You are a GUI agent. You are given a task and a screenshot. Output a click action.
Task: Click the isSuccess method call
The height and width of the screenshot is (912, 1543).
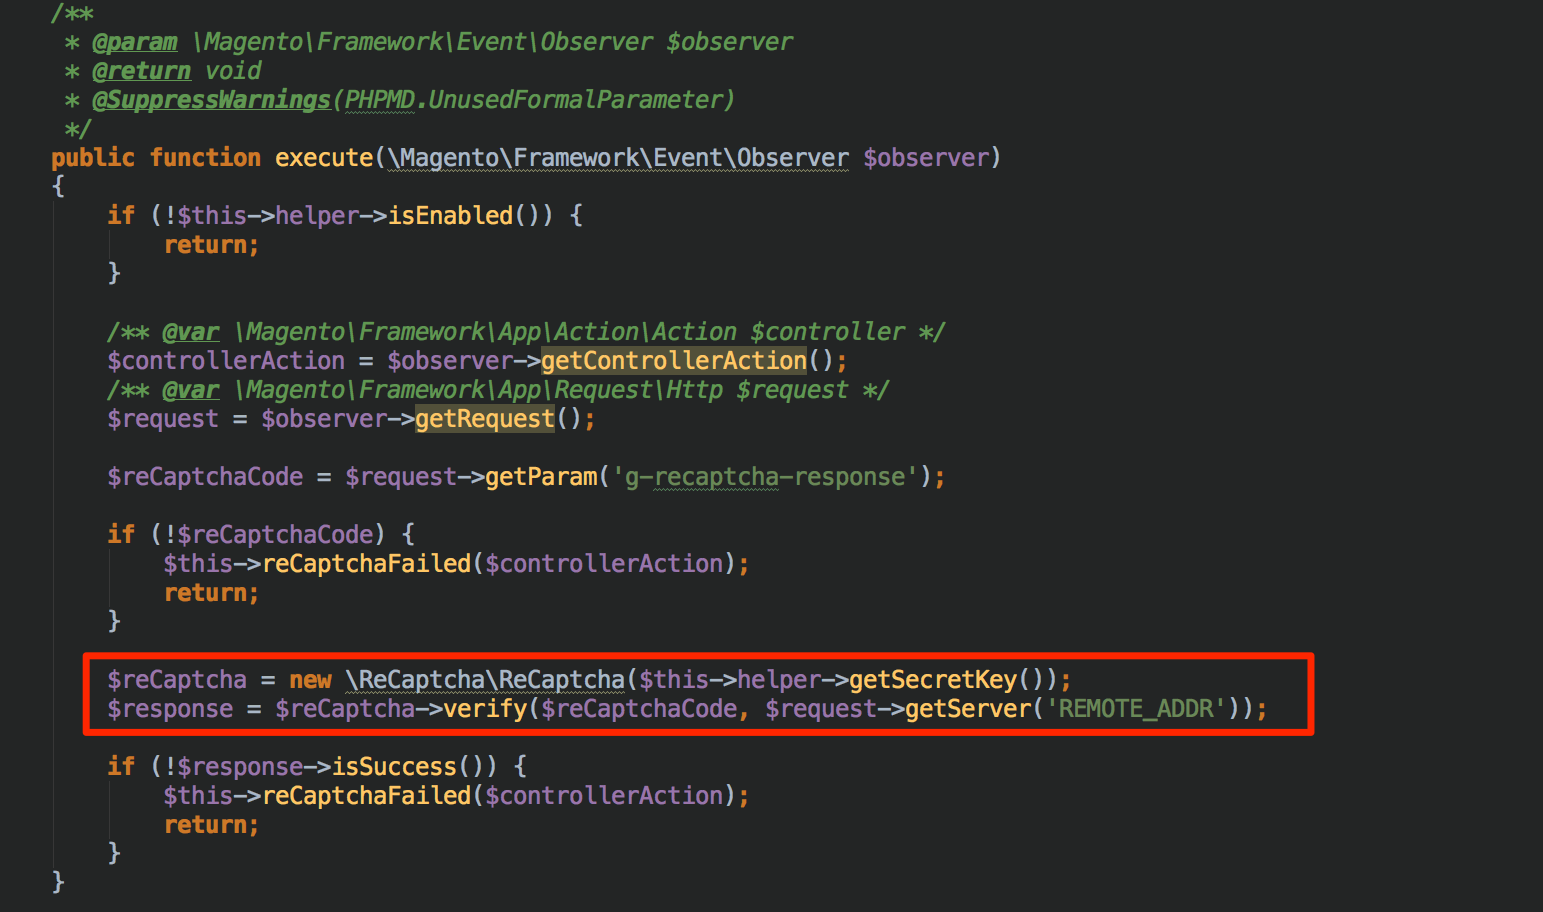coord(393,767)
